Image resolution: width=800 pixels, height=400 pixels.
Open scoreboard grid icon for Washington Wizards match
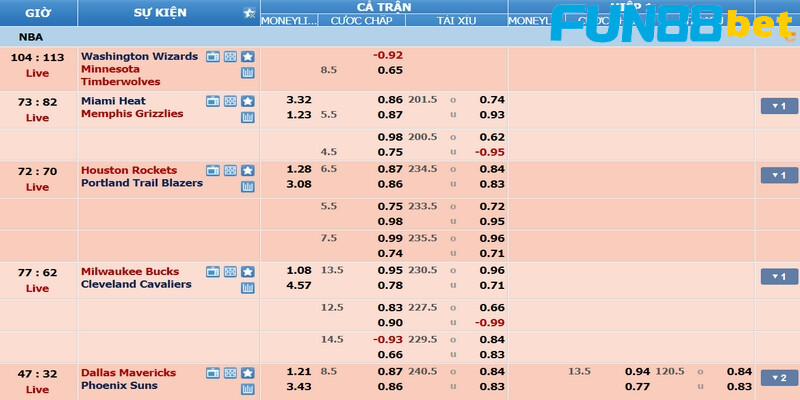tap(230, 57)
